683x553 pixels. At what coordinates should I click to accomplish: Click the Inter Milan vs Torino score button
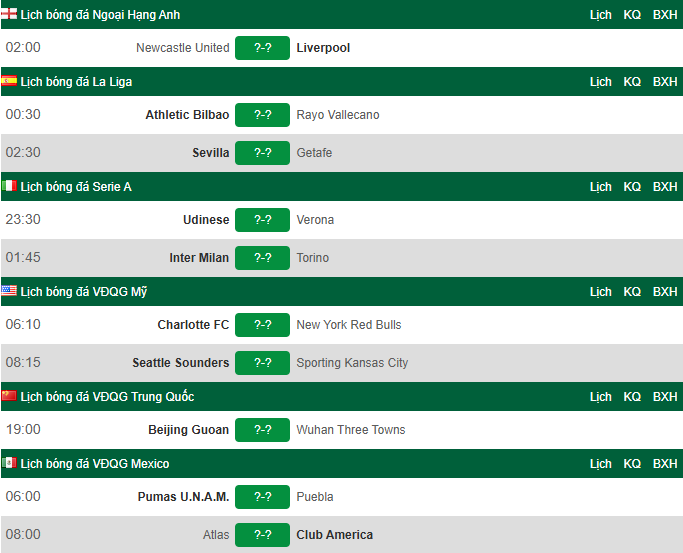click(262, 258)
